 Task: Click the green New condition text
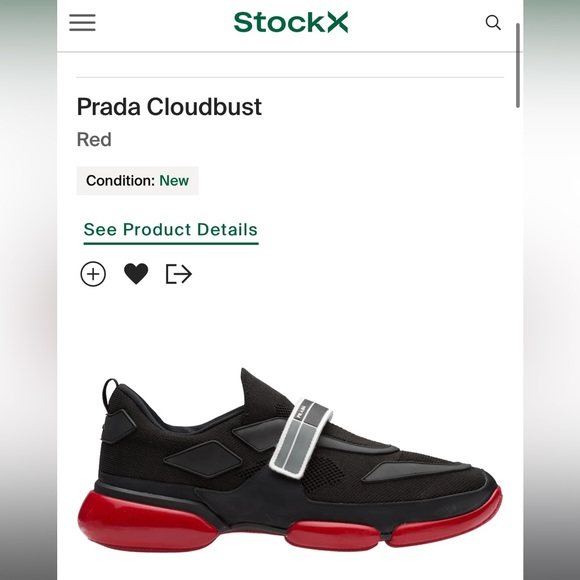174,181
